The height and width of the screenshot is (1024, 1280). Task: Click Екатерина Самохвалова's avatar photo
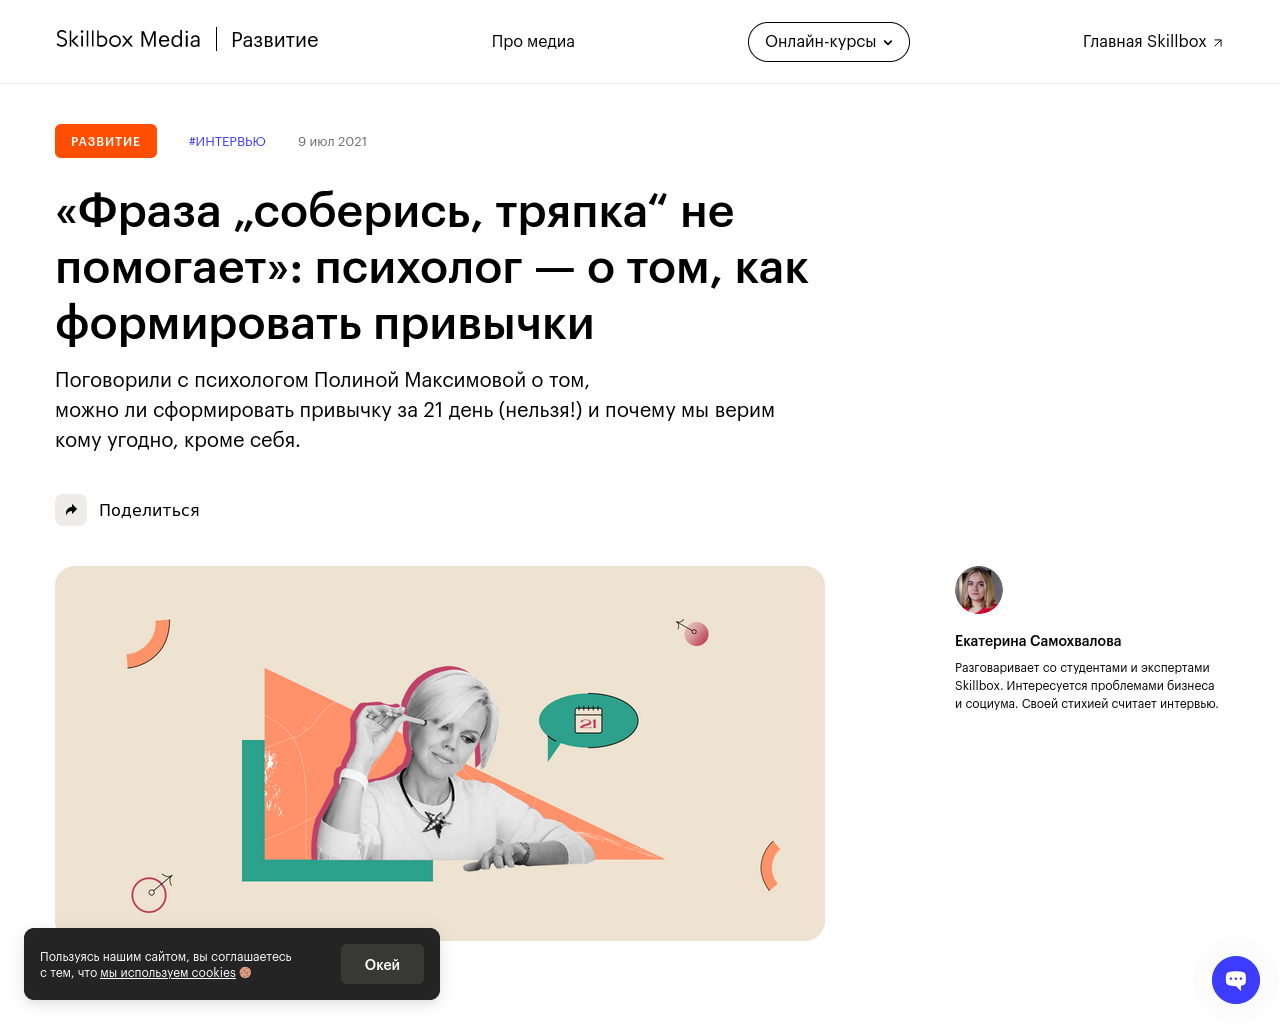click(x=979, y=590)
